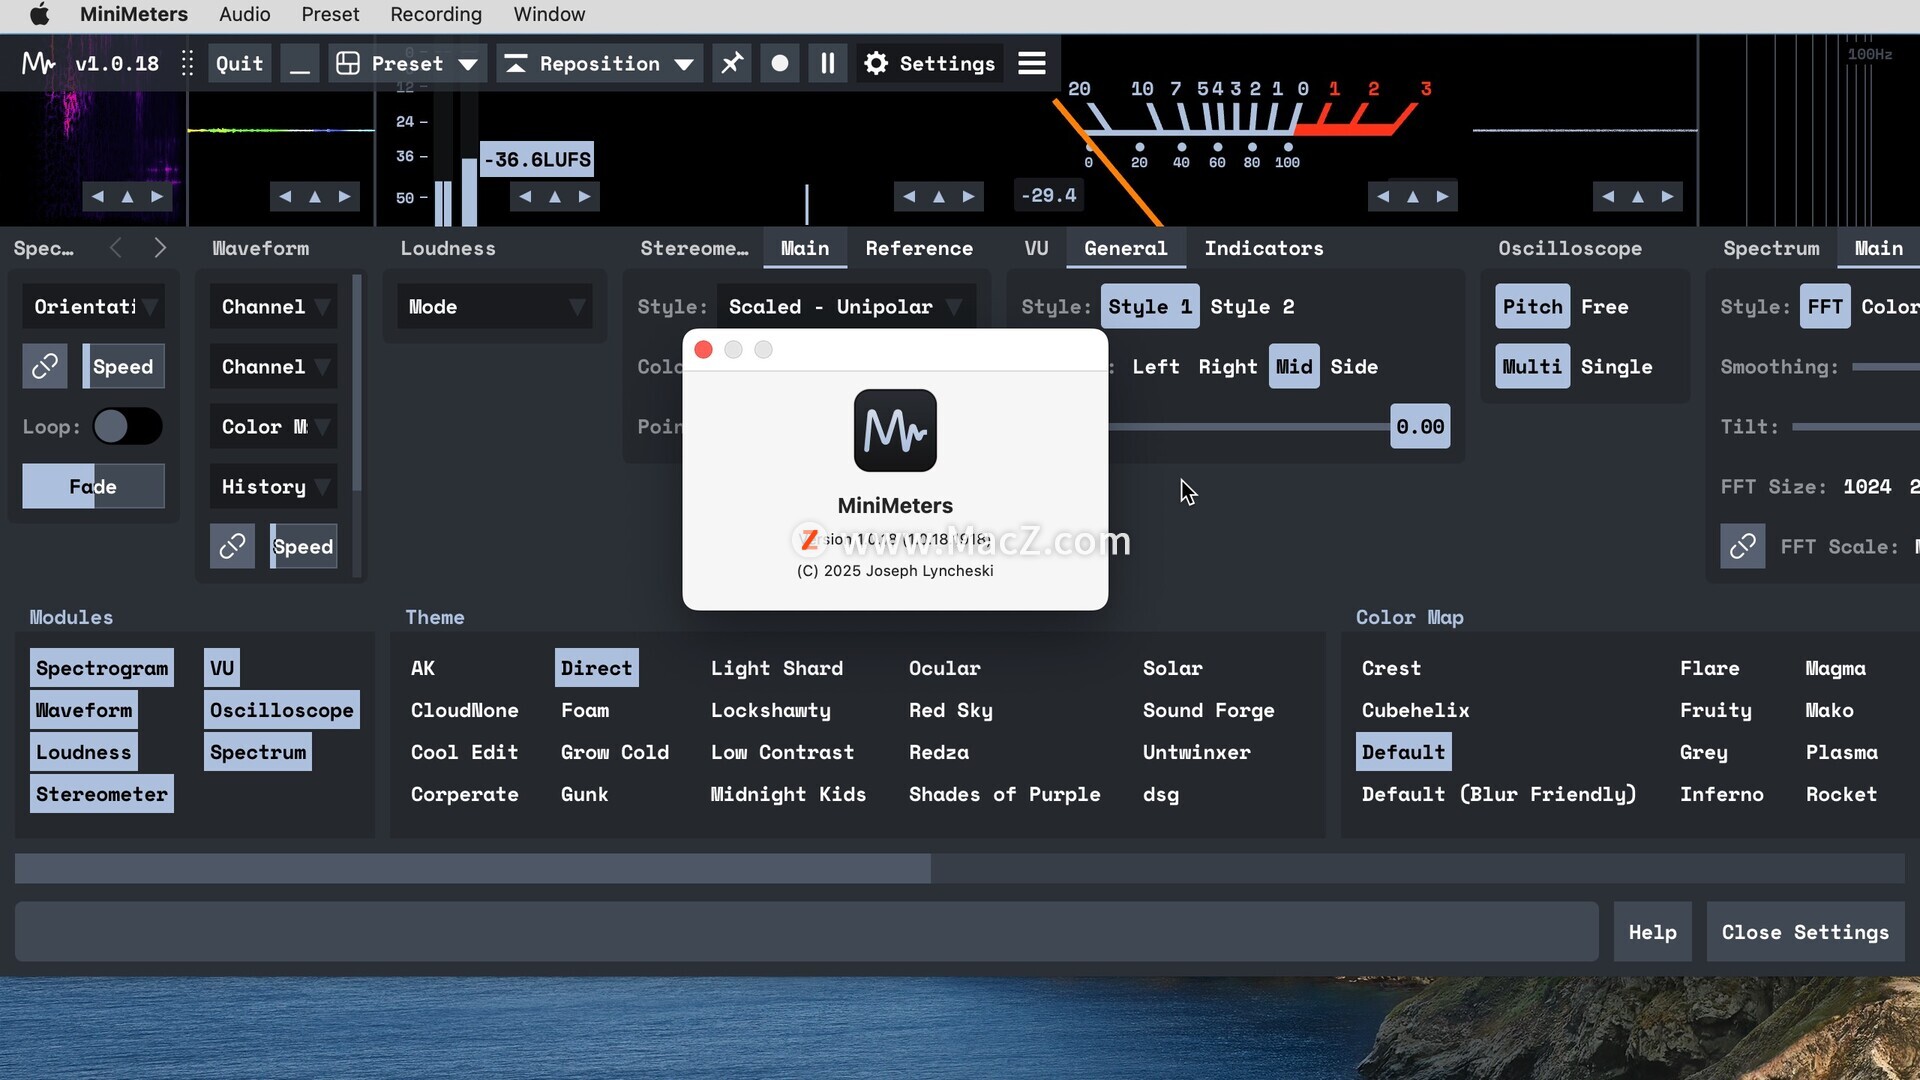The height and width of the screenshot is (1080, 1920).
Task: Click the pin window icon
Action: [732, 64]
